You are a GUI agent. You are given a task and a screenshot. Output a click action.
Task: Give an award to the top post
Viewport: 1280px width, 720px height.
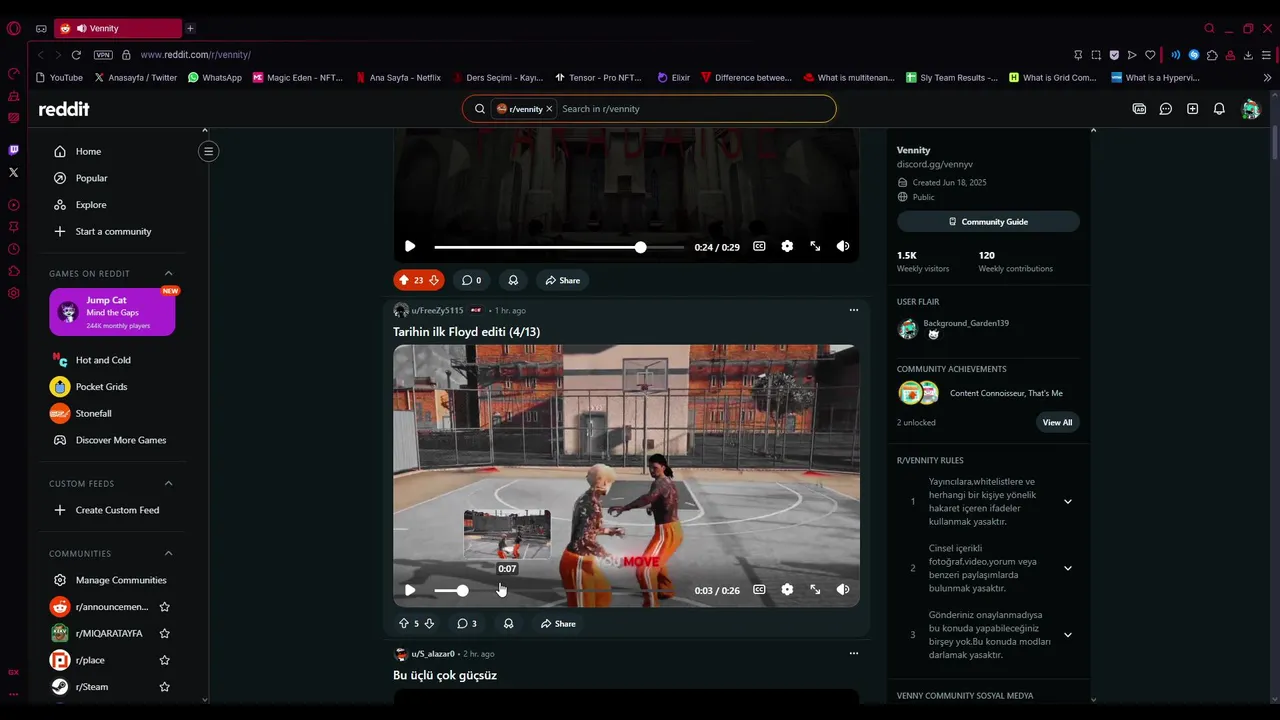point(513,280)
